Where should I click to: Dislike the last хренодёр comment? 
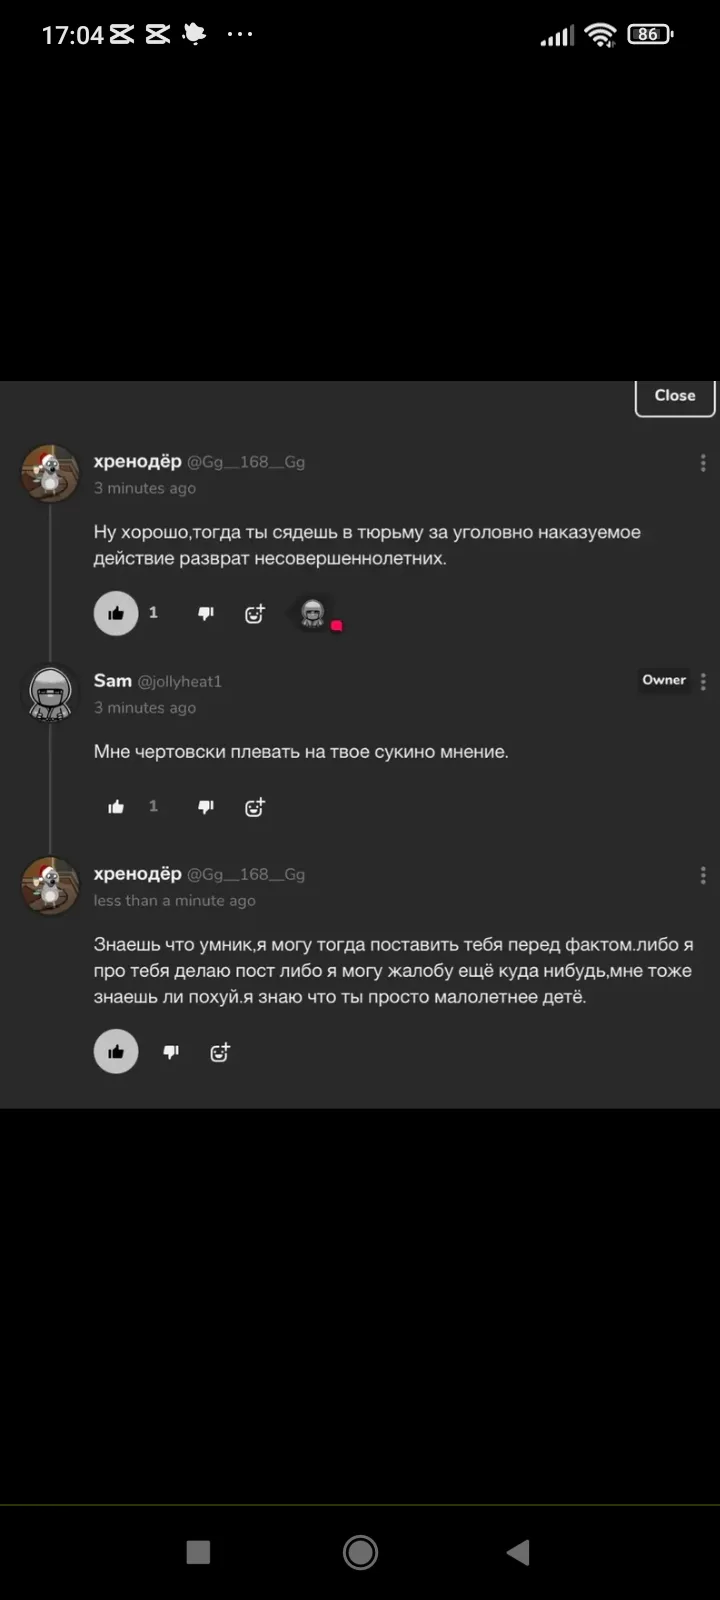coord(171,1052)
